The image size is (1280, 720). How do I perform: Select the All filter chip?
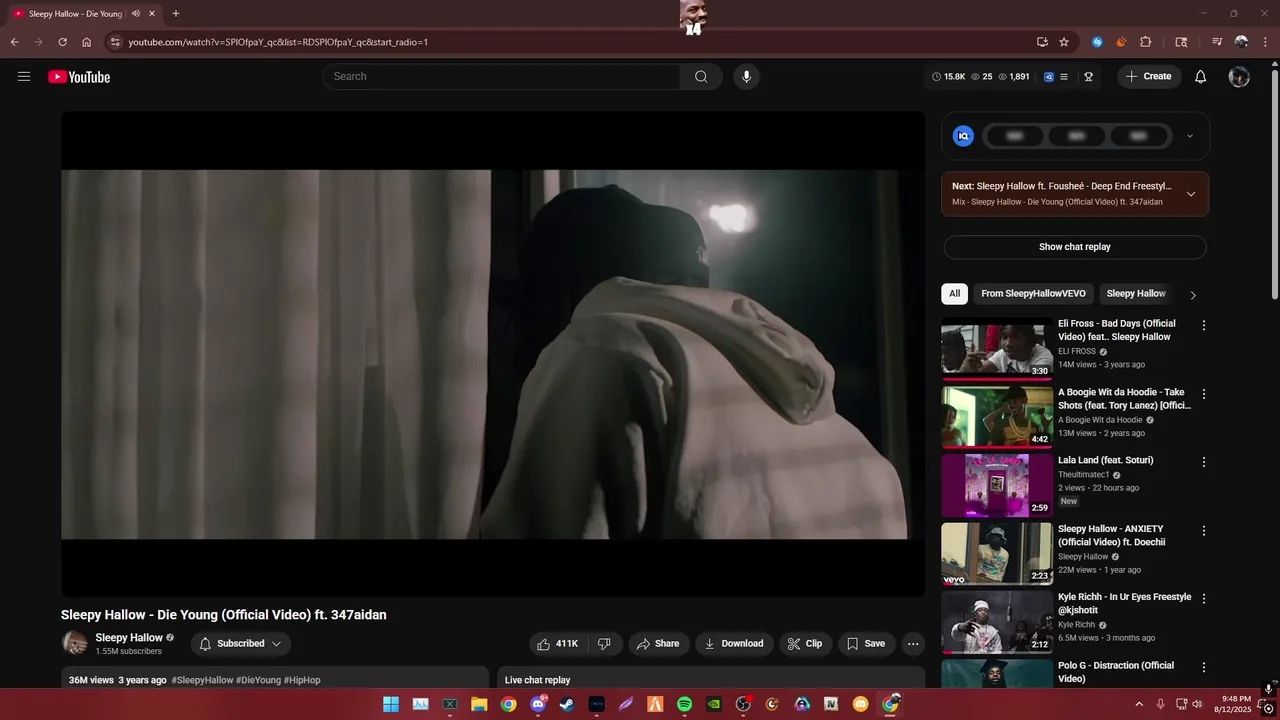(954, 294)
